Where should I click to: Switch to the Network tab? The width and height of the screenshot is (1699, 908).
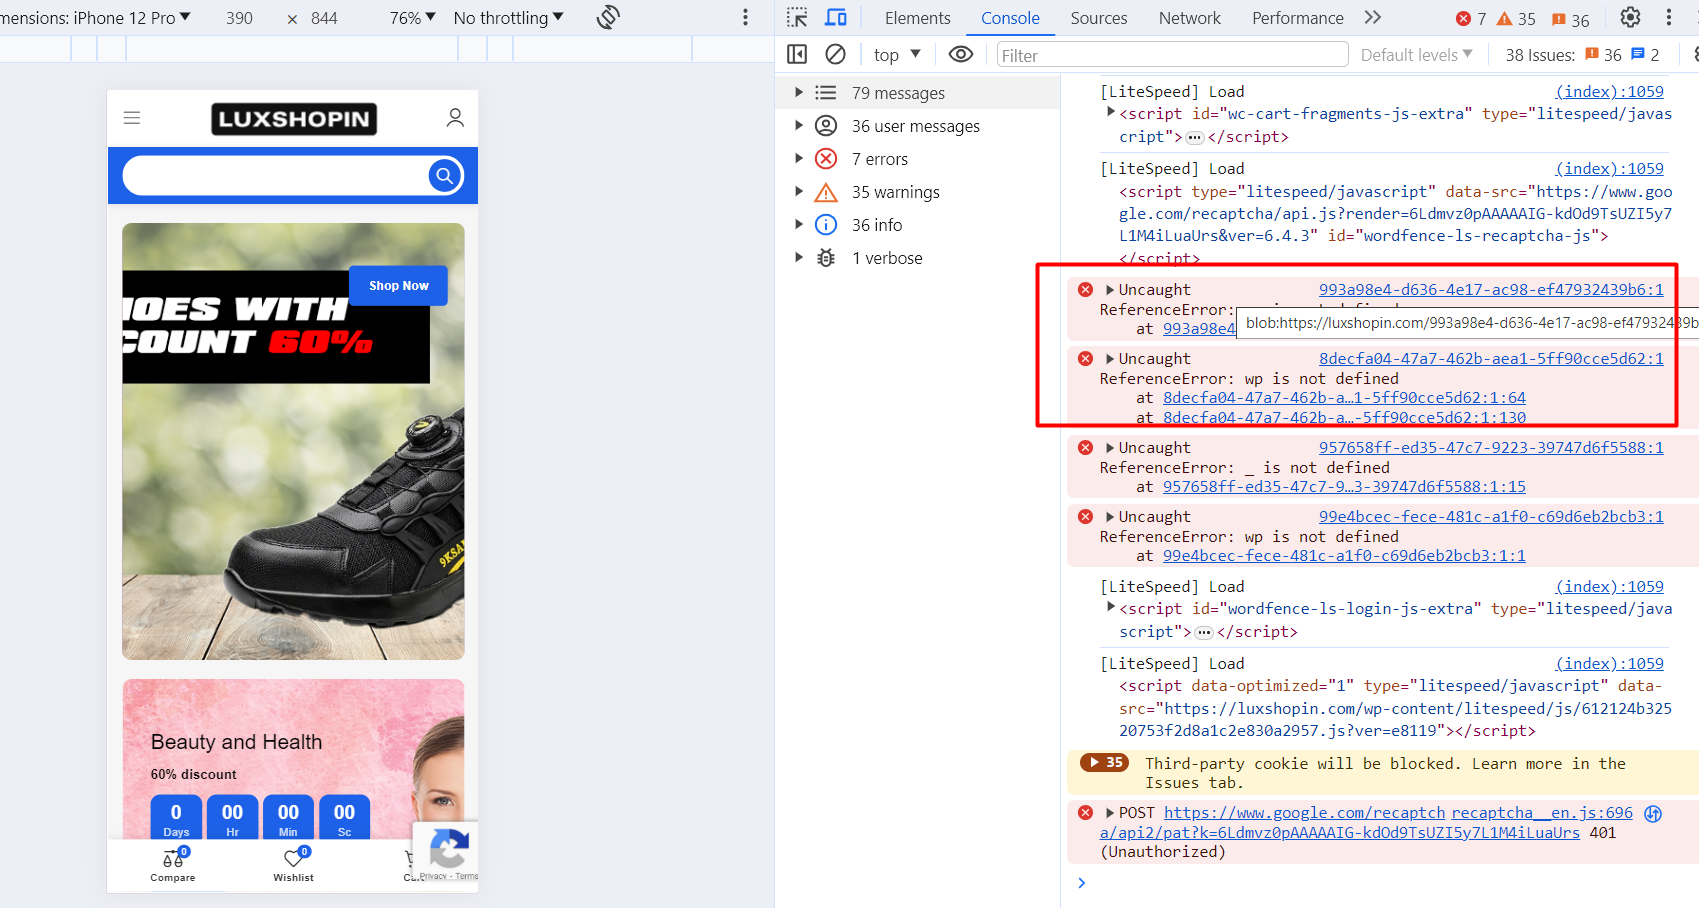click(1189, 18)
